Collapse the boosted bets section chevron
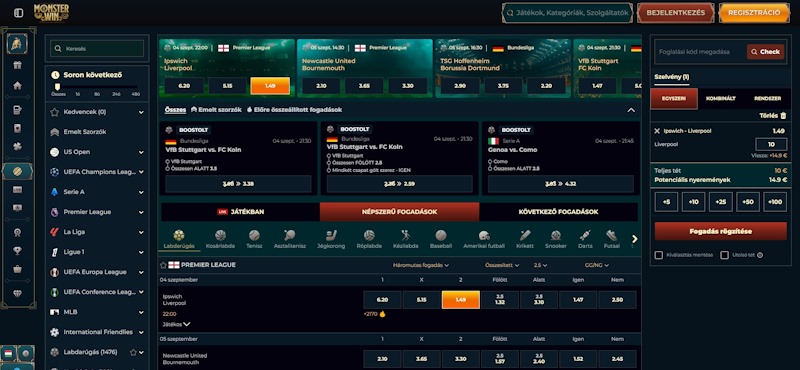 tap(631, 110)
